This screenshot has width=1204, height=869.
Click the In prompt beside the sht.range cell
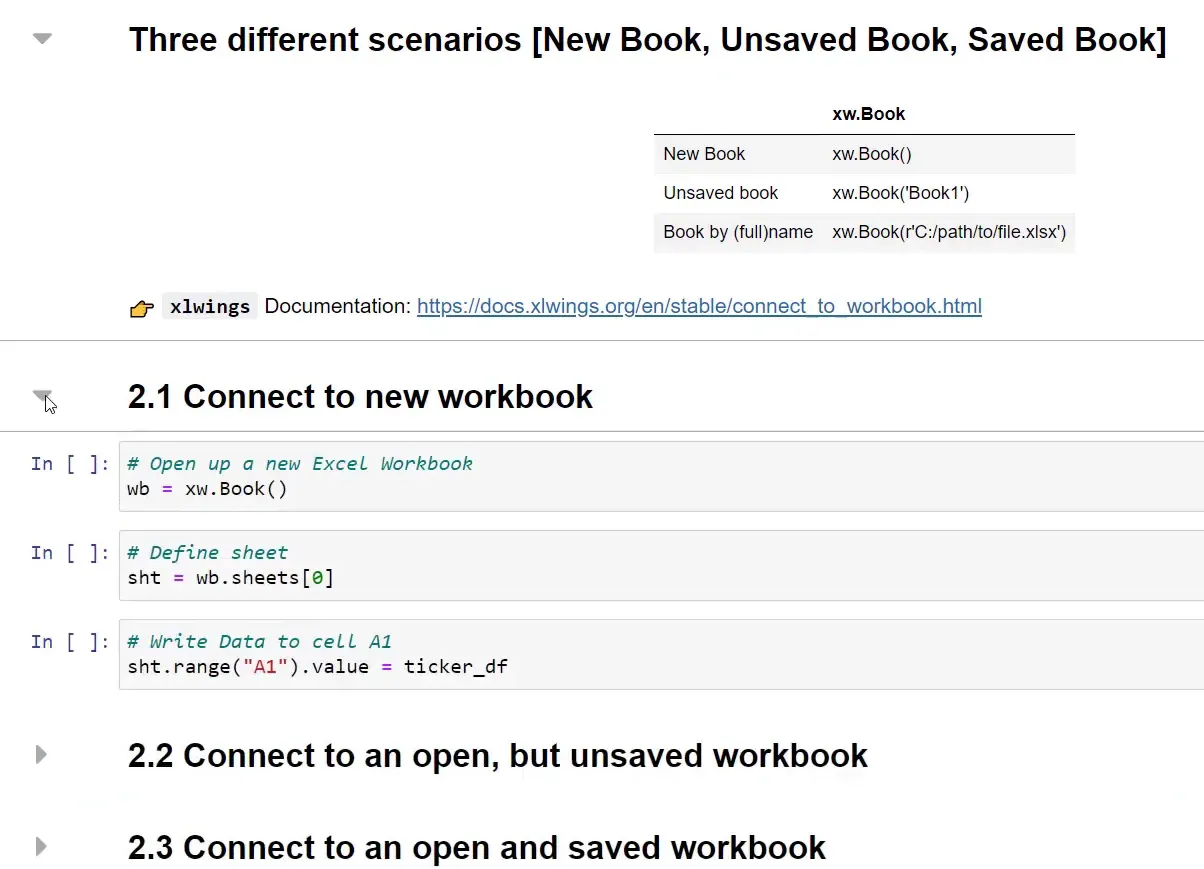pos(69,641)
